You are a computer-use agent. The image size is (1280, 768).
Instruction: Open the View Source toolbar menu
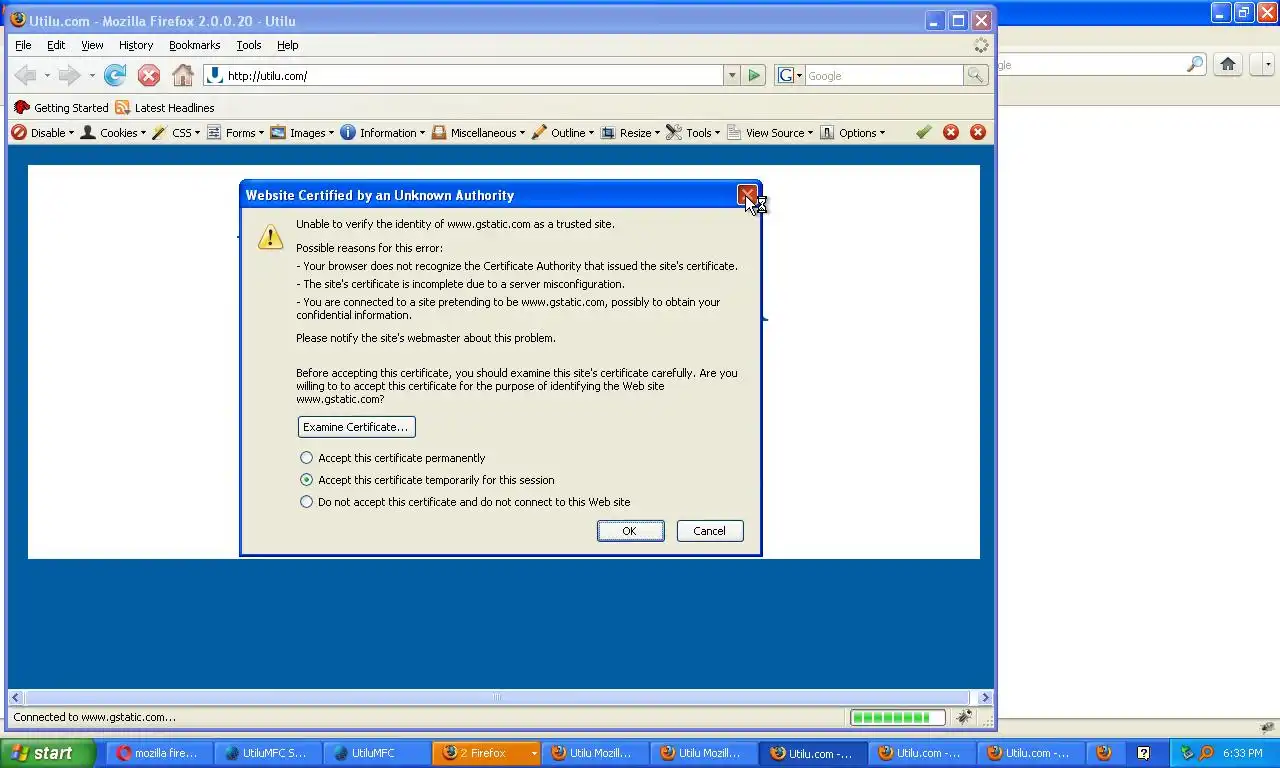(x=770, y=132)
